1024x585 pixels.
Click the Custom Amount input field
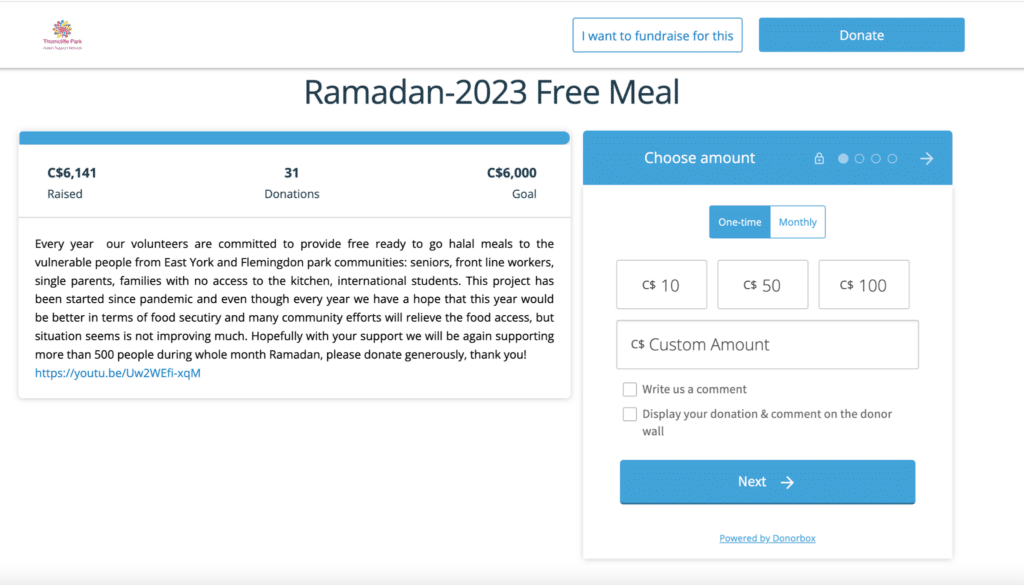pyautogui.click(x=767, y=344)
